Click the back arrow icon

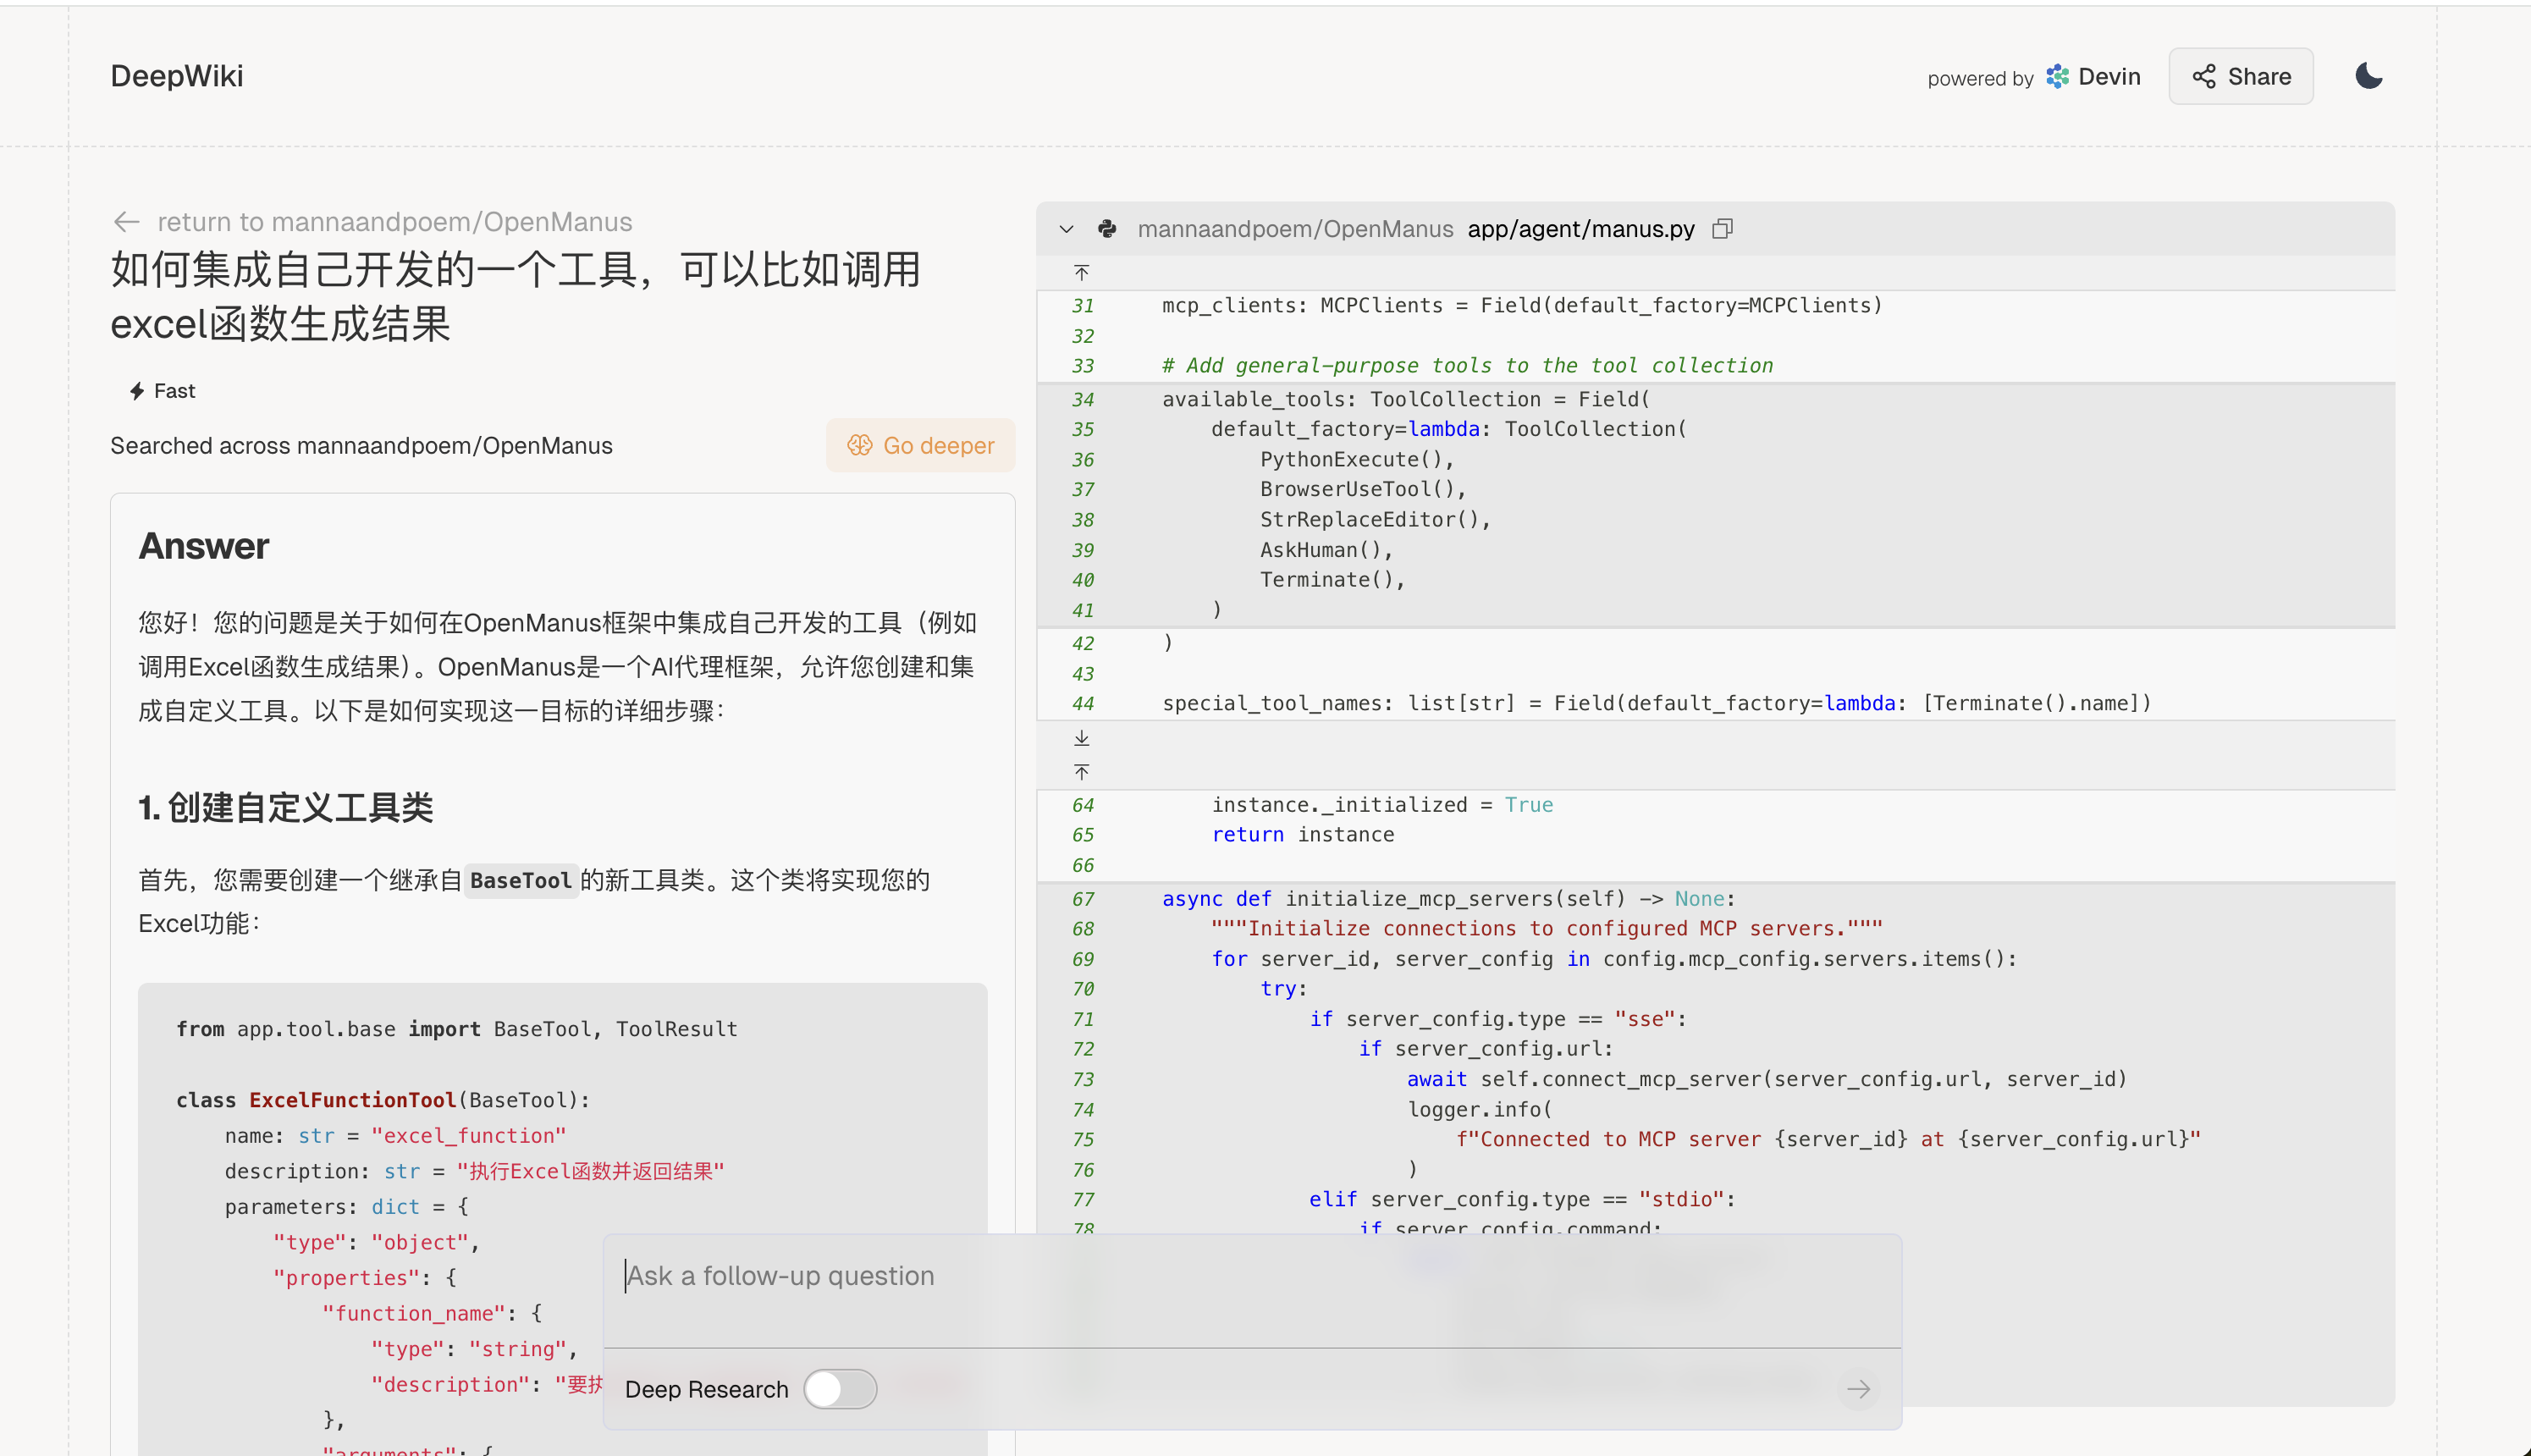click(126, 221)
